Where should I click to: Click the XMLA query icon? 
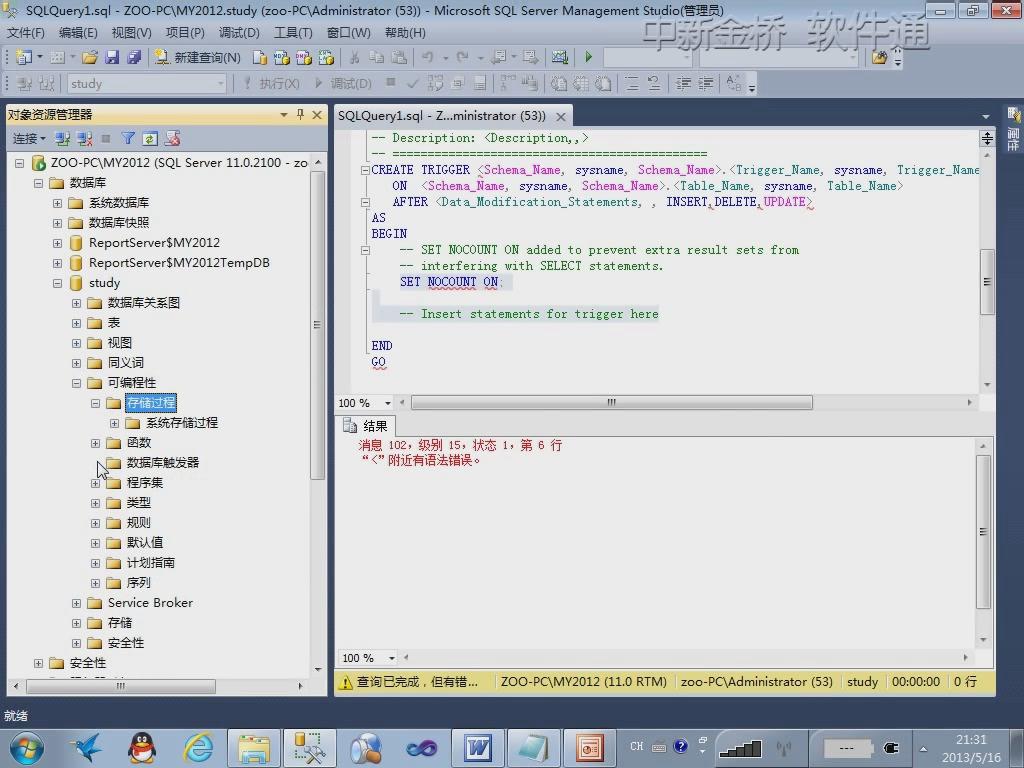pos(326,57)
